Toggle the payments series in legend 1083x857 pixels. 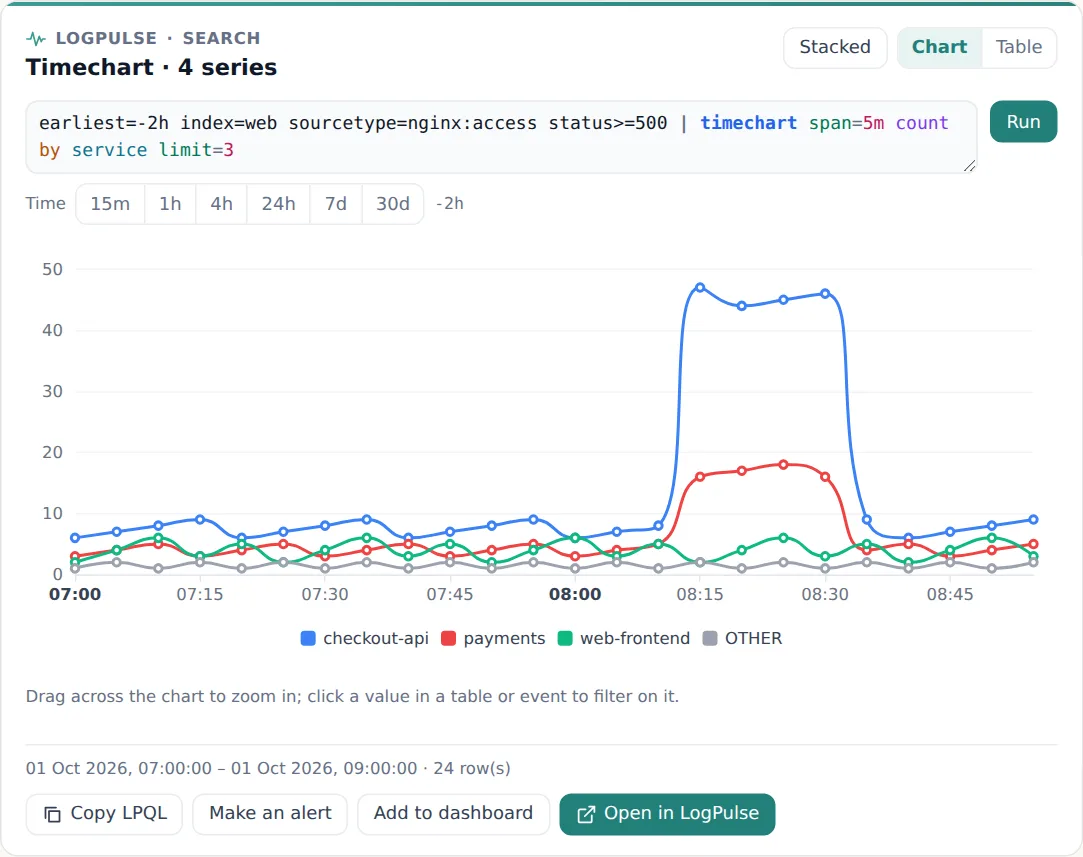point(493,638)
